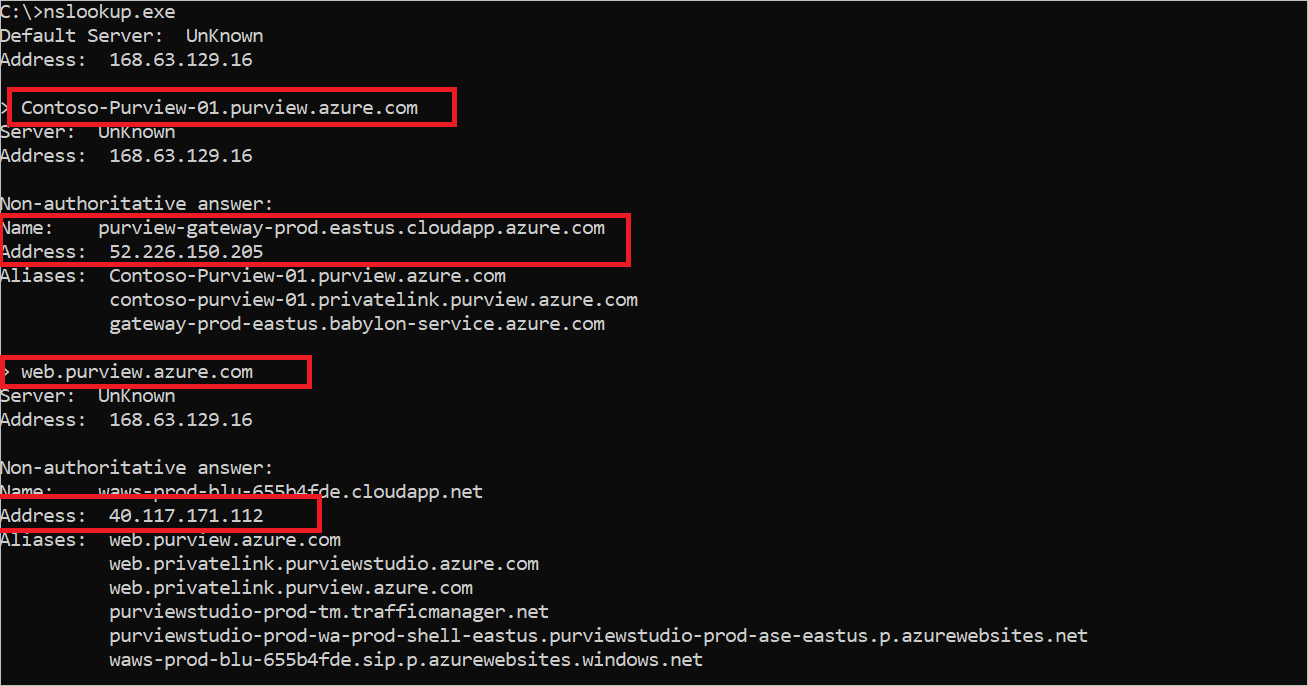Click the typed Contoso-Purview-01.purview.azure.com query at the prompt

pyautogui.click(x=219, y=108)
